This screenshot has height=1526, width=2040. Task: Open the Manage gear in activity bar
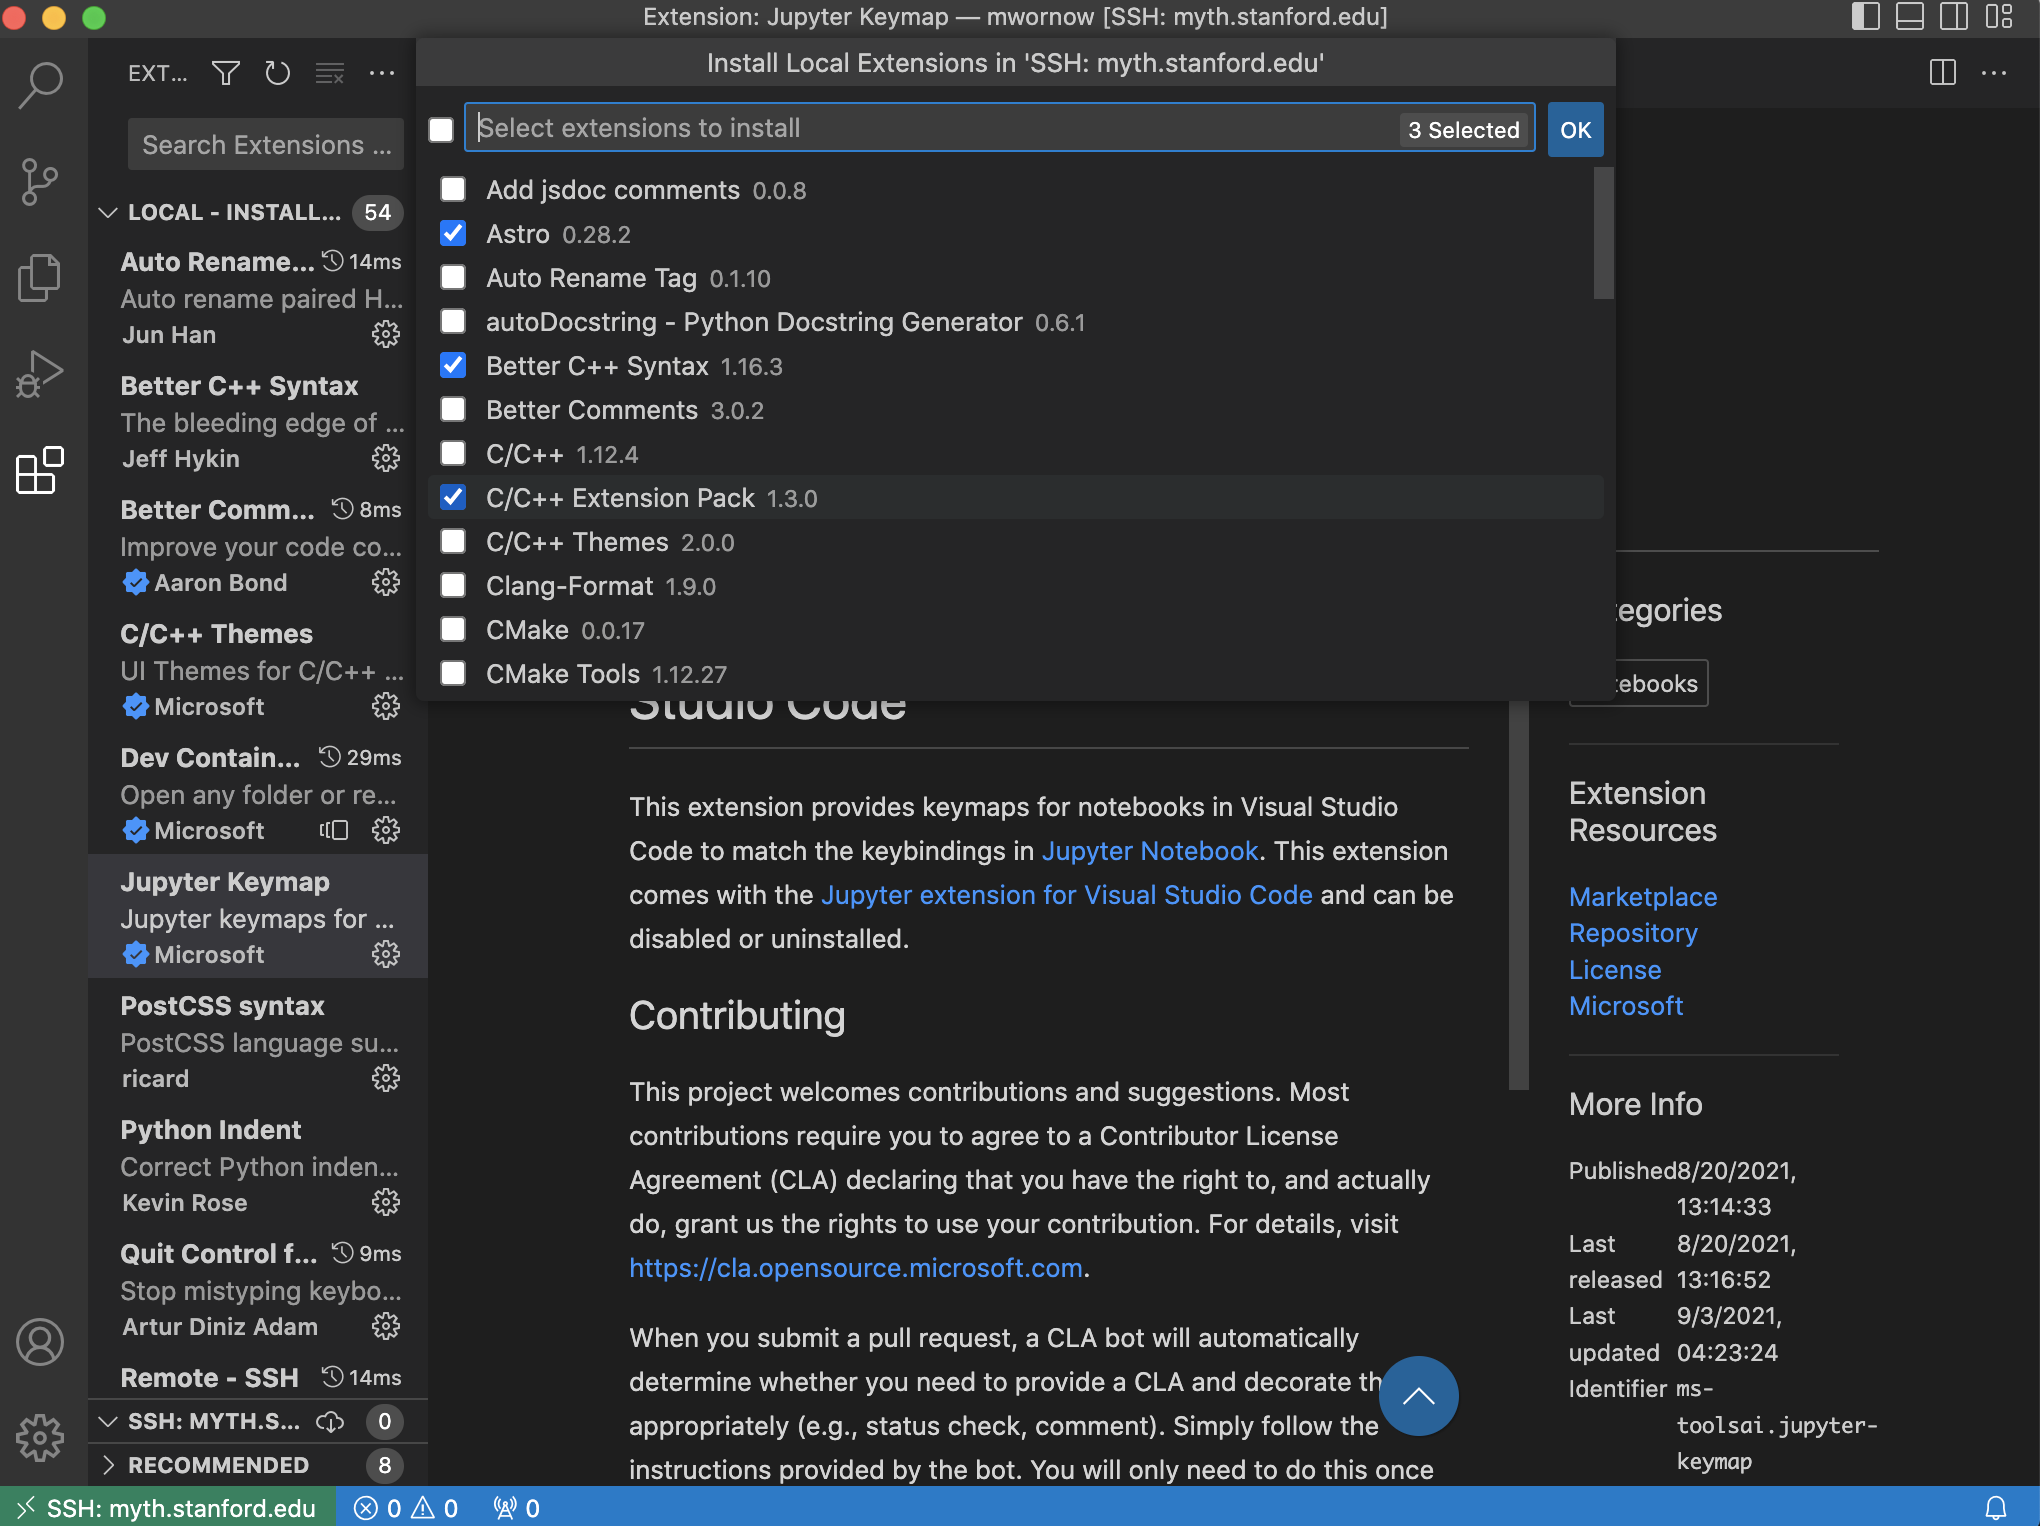(40, 1438)
